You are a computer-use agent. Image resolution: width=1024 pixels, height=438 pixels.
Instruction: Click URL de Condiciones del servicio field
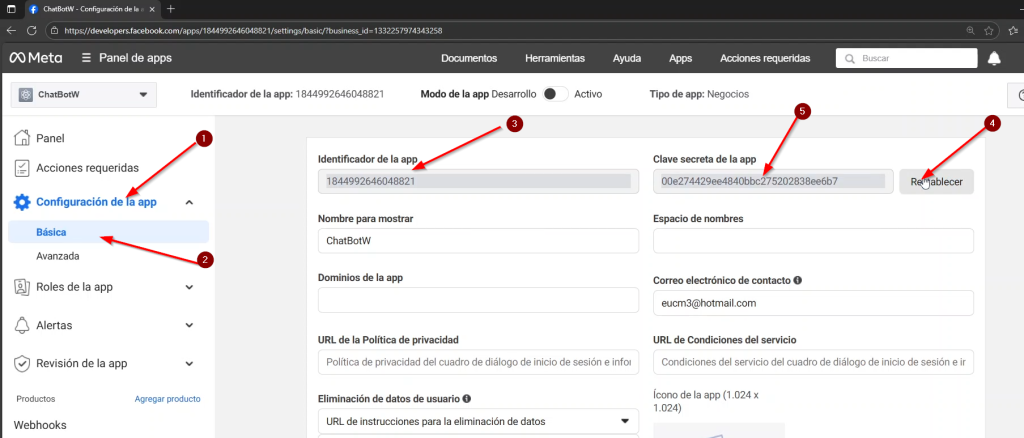(813, 362)
